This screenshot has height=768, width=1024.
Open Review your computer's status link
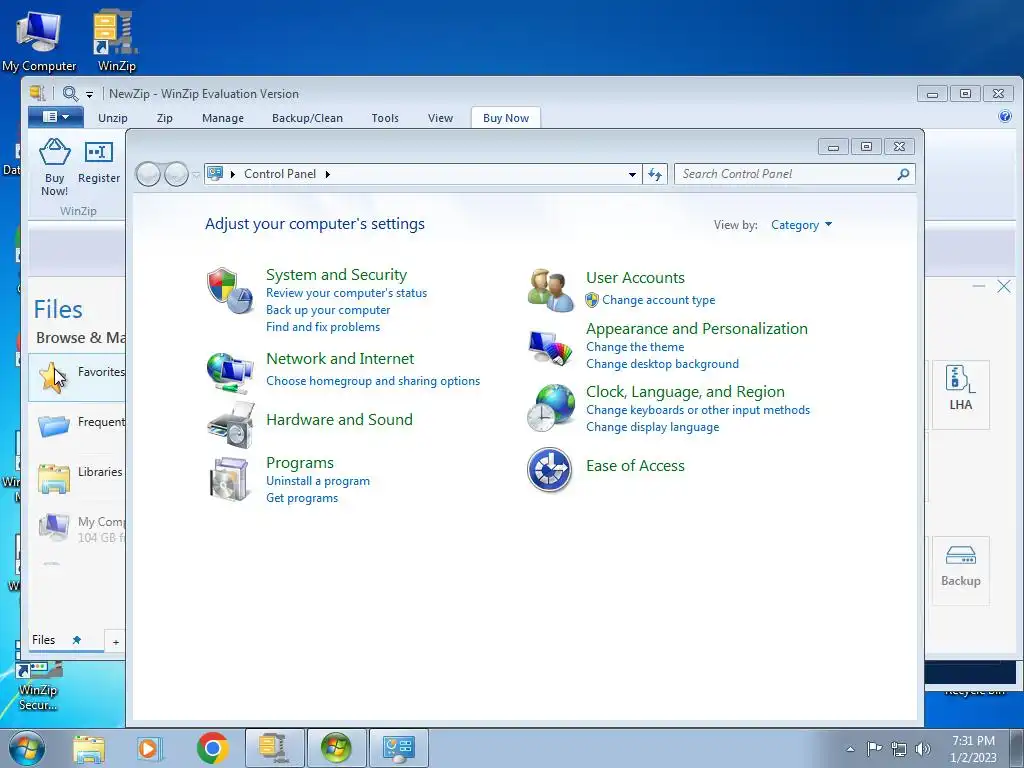[x=346, y=293]
